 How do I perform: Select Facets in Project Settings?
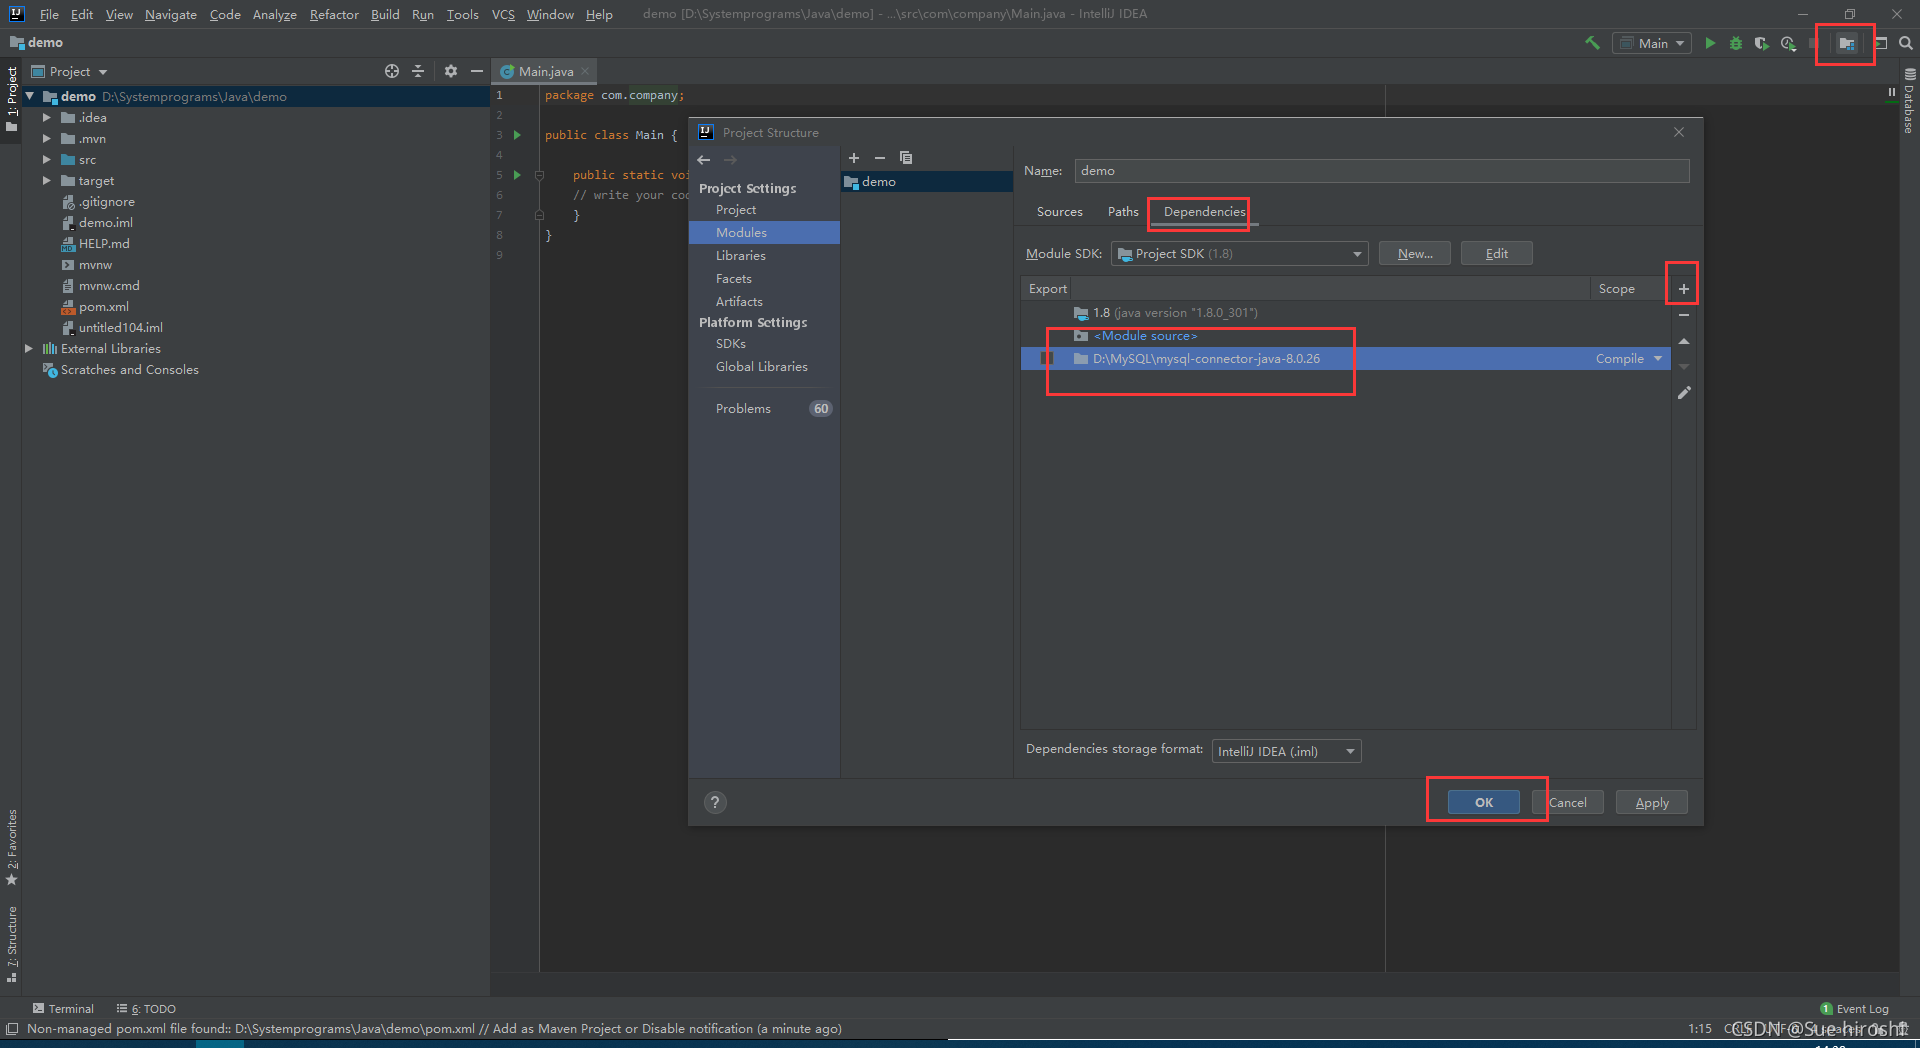[x=734, y=279]
